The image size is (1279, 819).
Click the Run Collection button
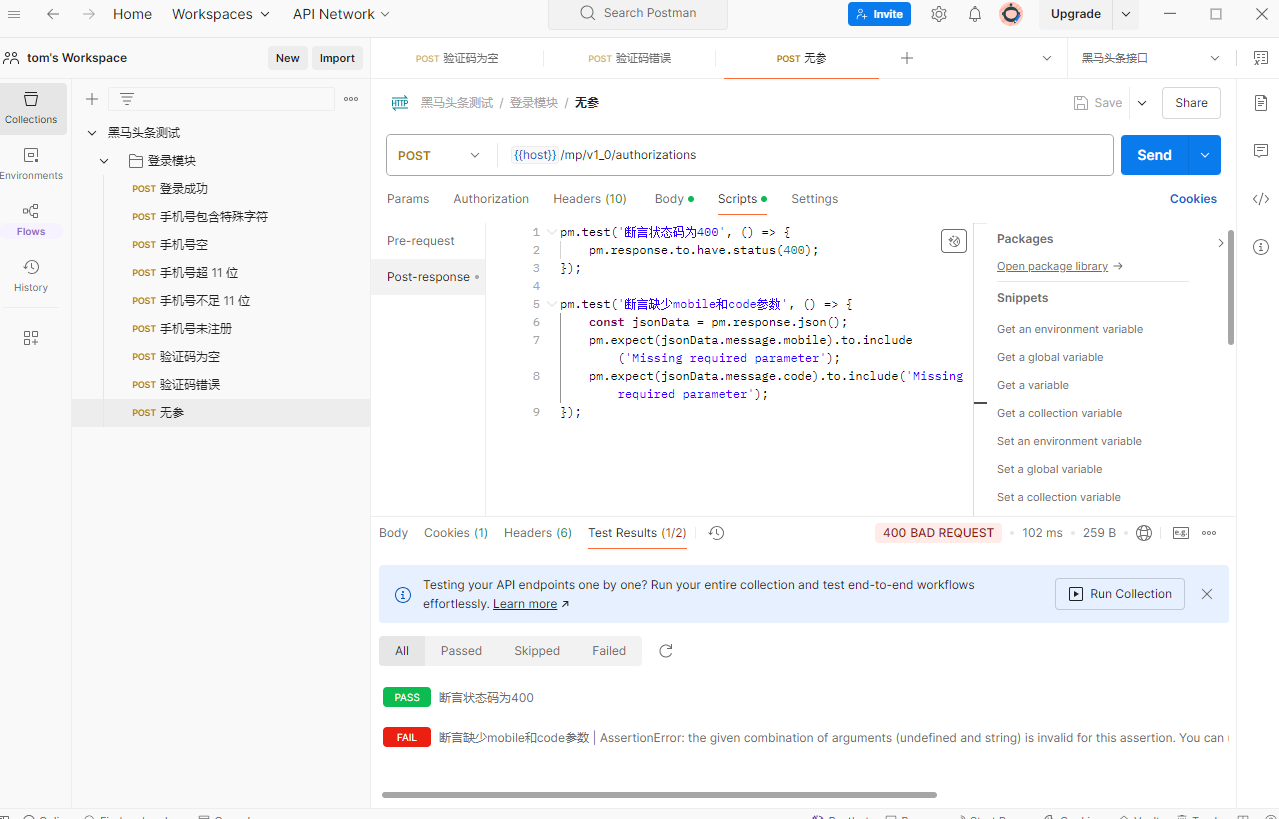1120,594
